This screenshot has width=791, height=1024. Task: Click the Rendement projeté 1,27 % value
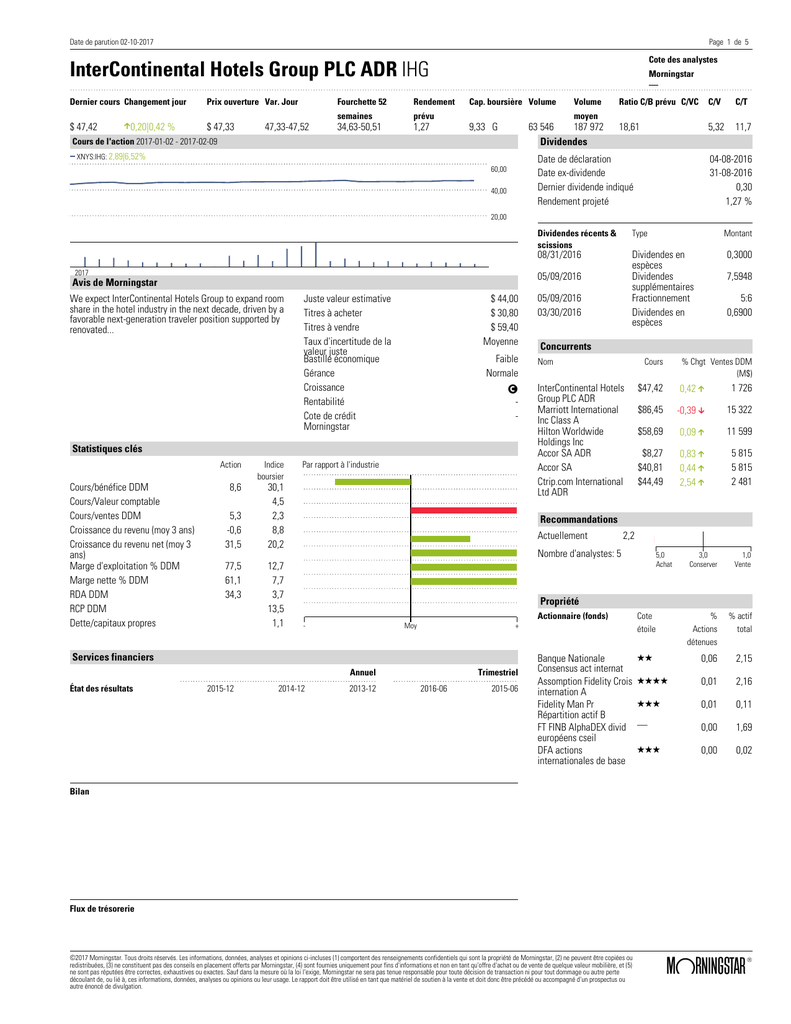[x=739, y=201]
